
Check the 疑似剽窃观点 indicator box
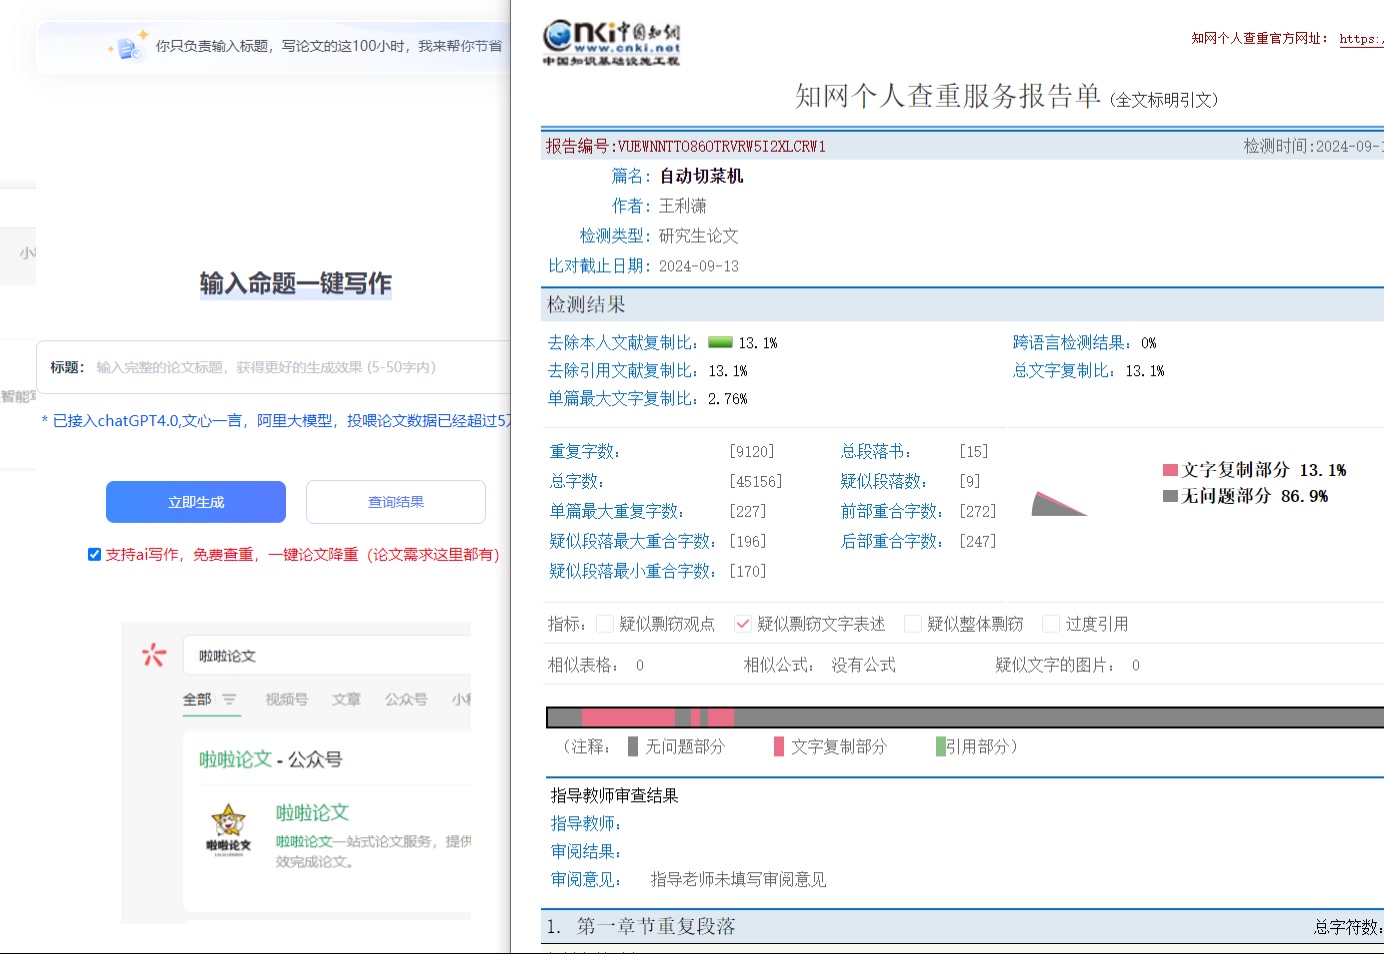click(x=604, y=624)
